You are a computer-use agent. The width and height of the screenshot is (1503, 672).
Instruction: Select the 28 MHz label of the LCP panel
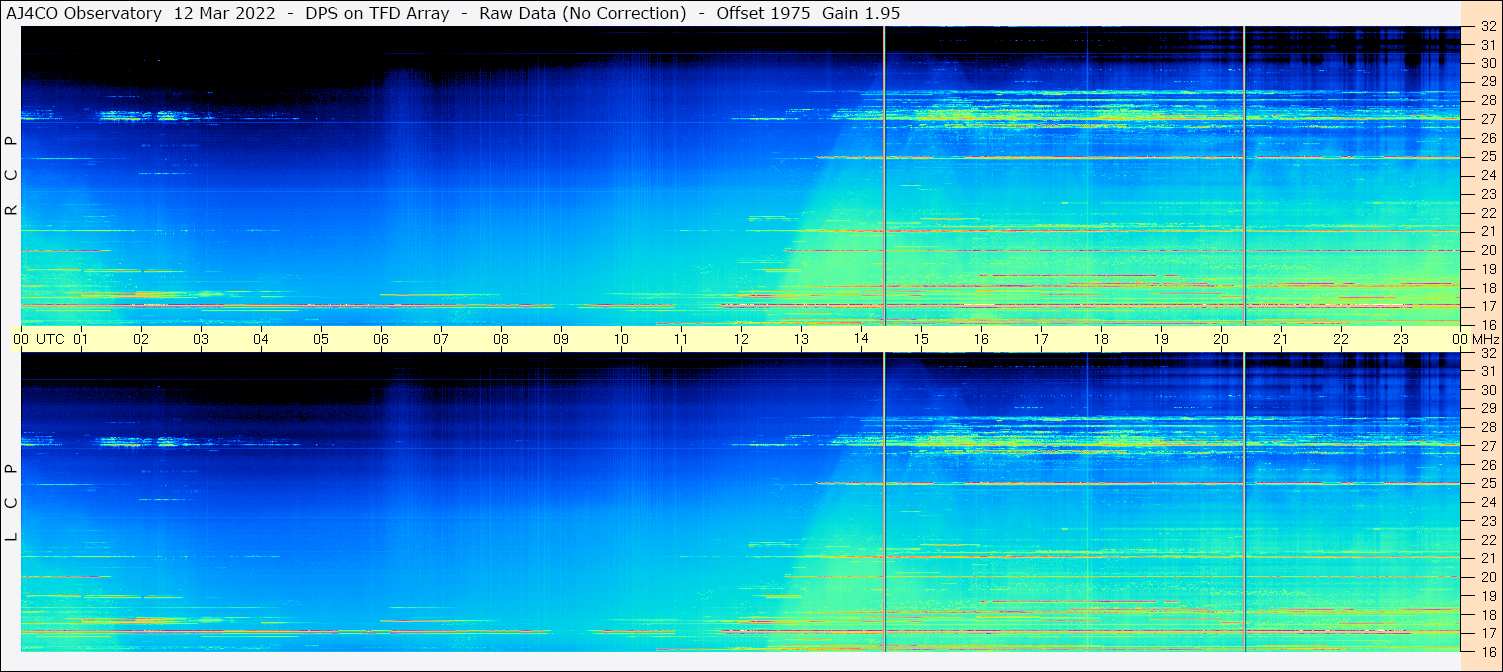pyautogui.click(x=1487, y=428)
